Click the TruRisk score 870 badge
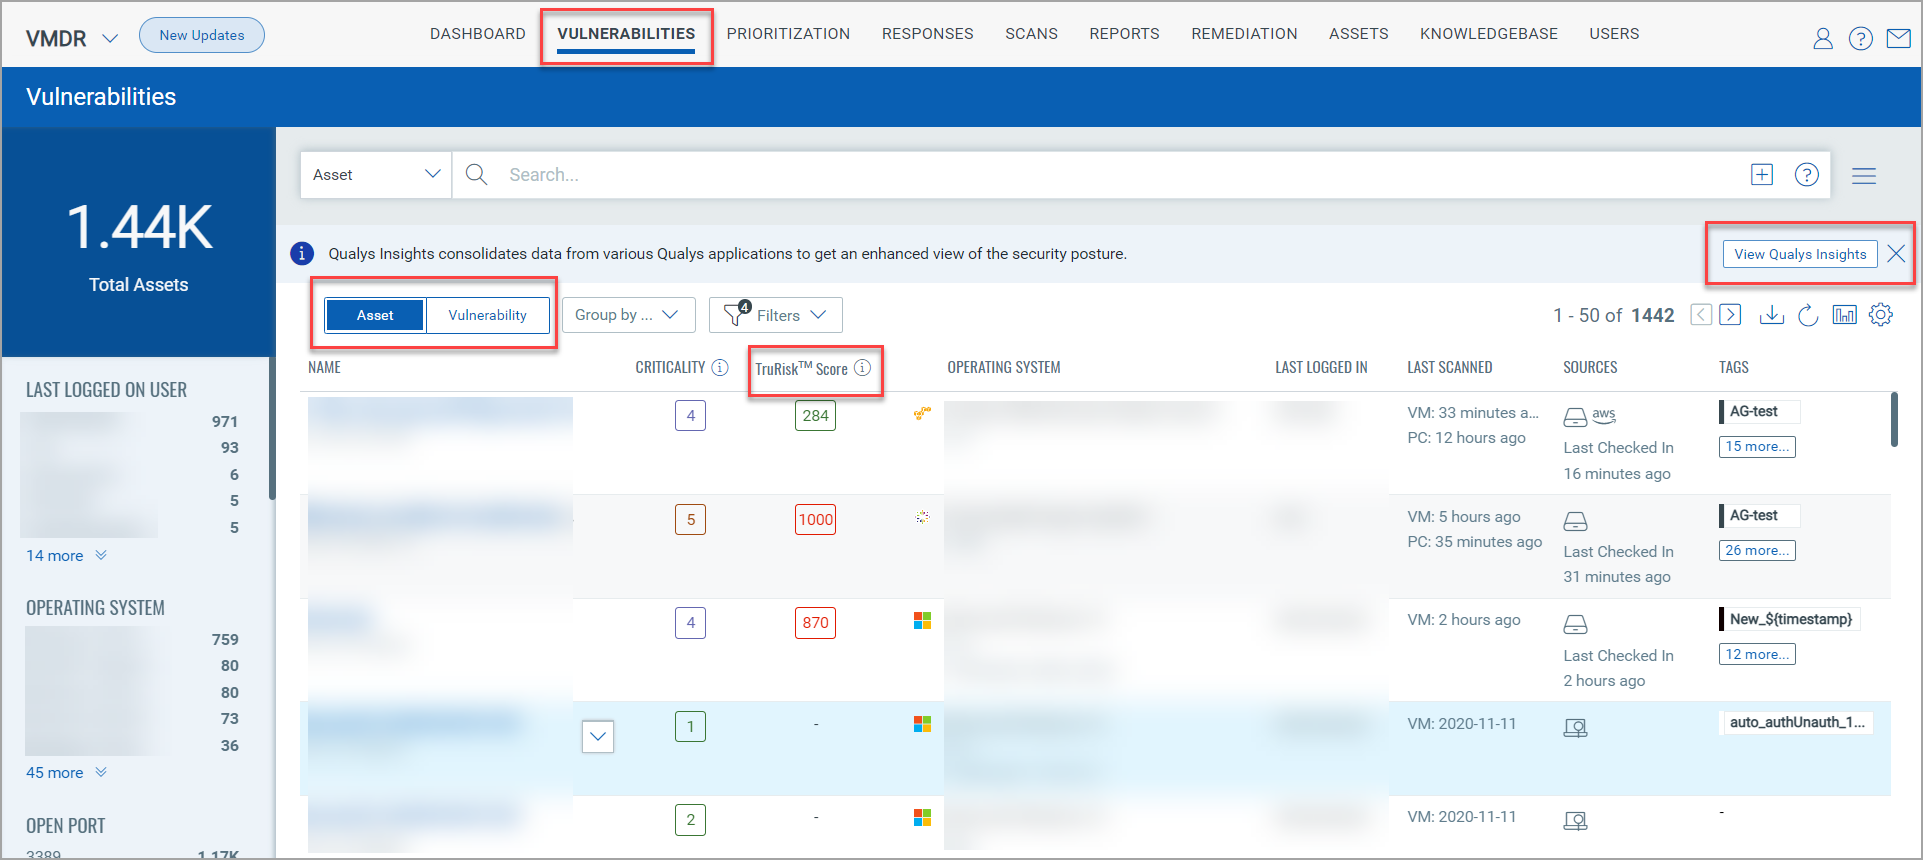This screenshot has height=860, width=1923. click(816, 623)
